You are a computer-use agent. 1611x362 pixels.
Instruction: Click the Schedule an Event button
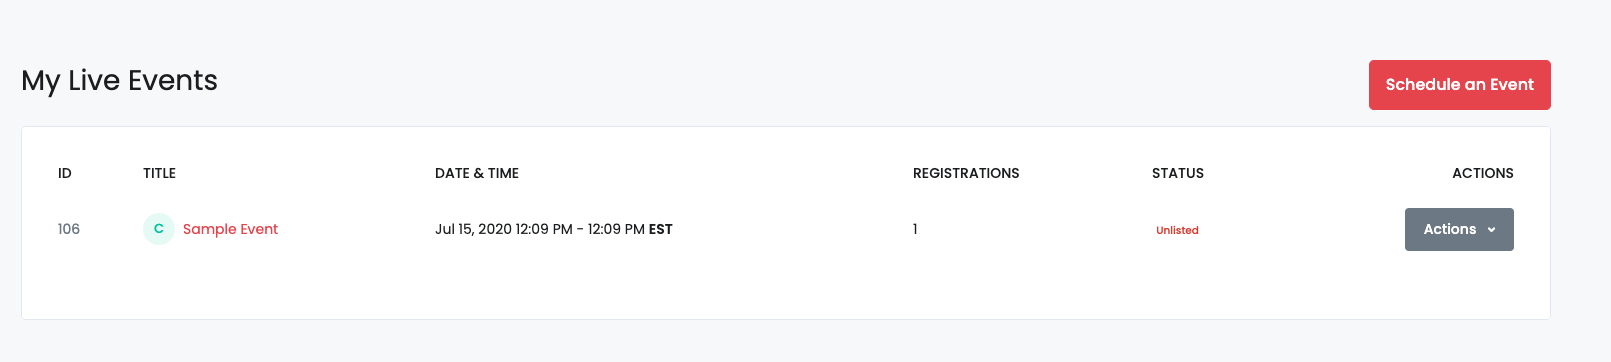[x=1459, y=85]
